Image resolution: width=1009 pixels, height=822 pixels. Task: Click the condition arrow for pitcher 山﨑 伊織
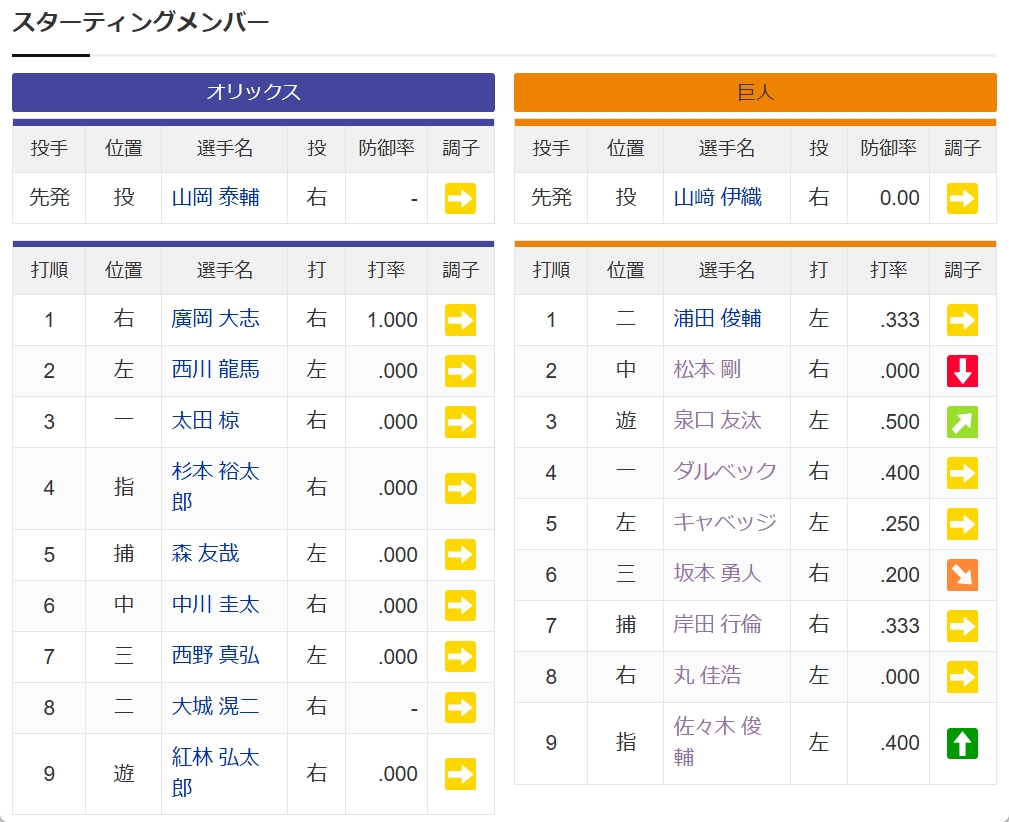pyautogui.click(x=962, y=198)
